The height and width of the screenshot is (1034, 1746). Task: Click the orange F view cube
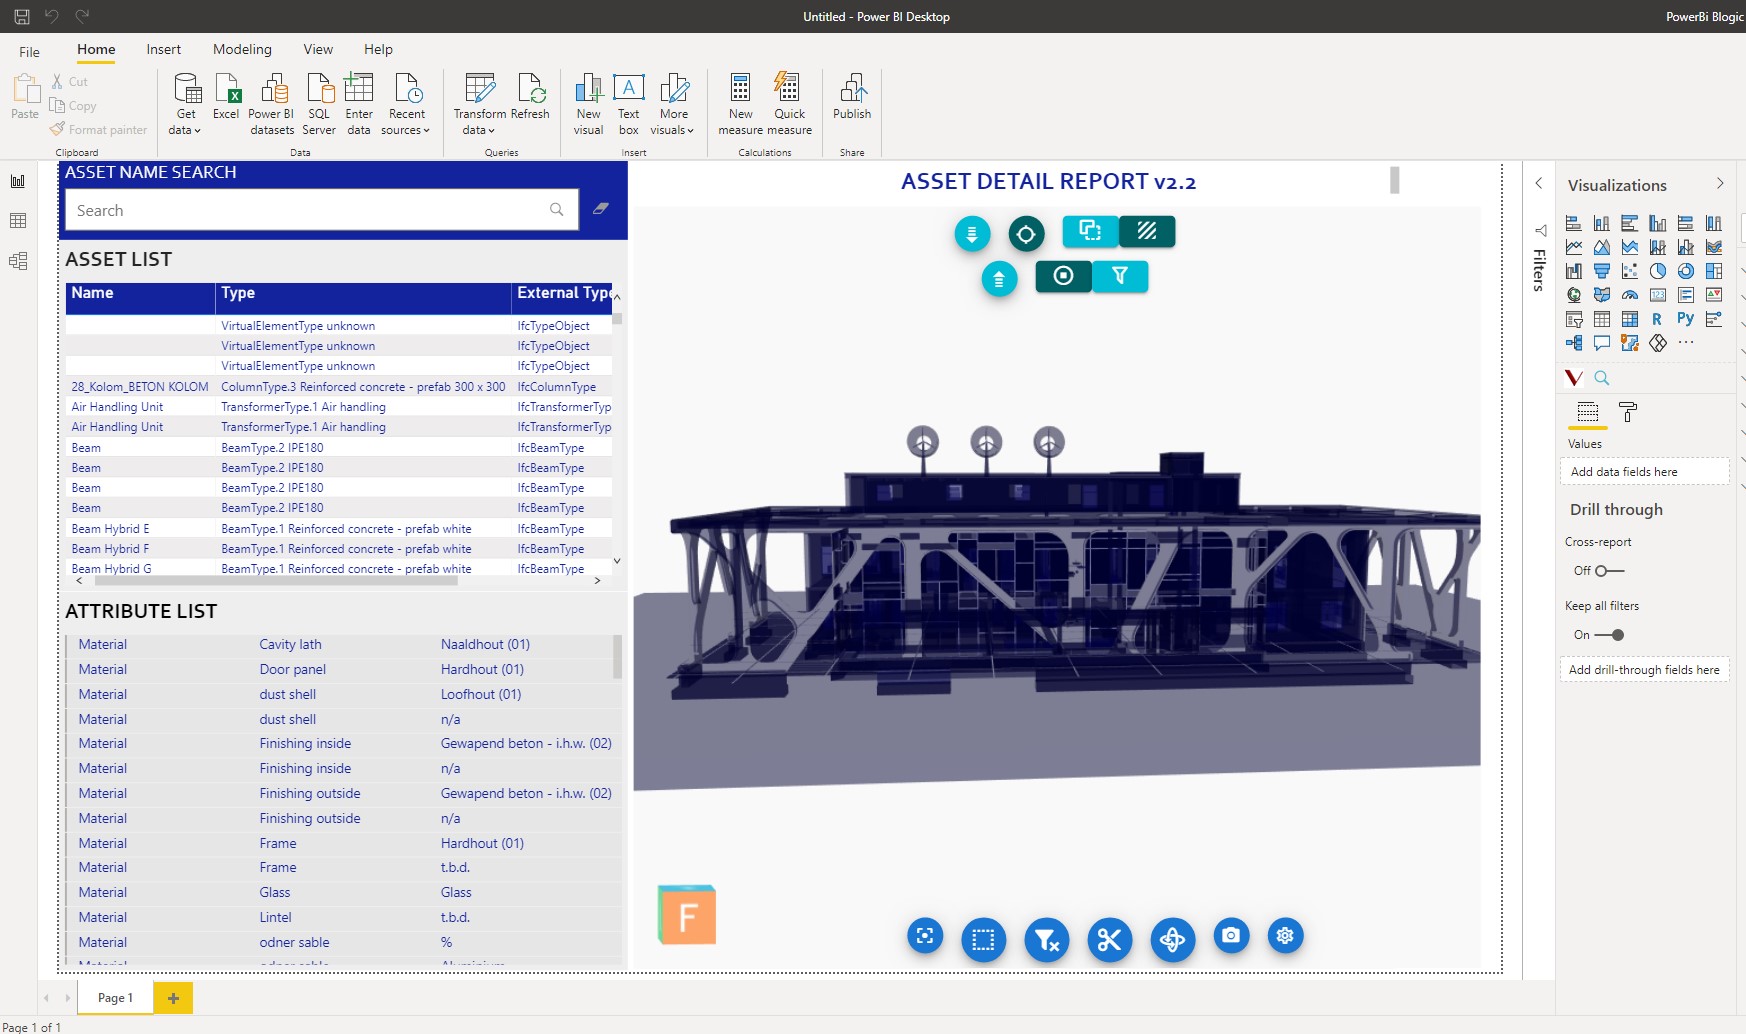[x=687, y=915]
